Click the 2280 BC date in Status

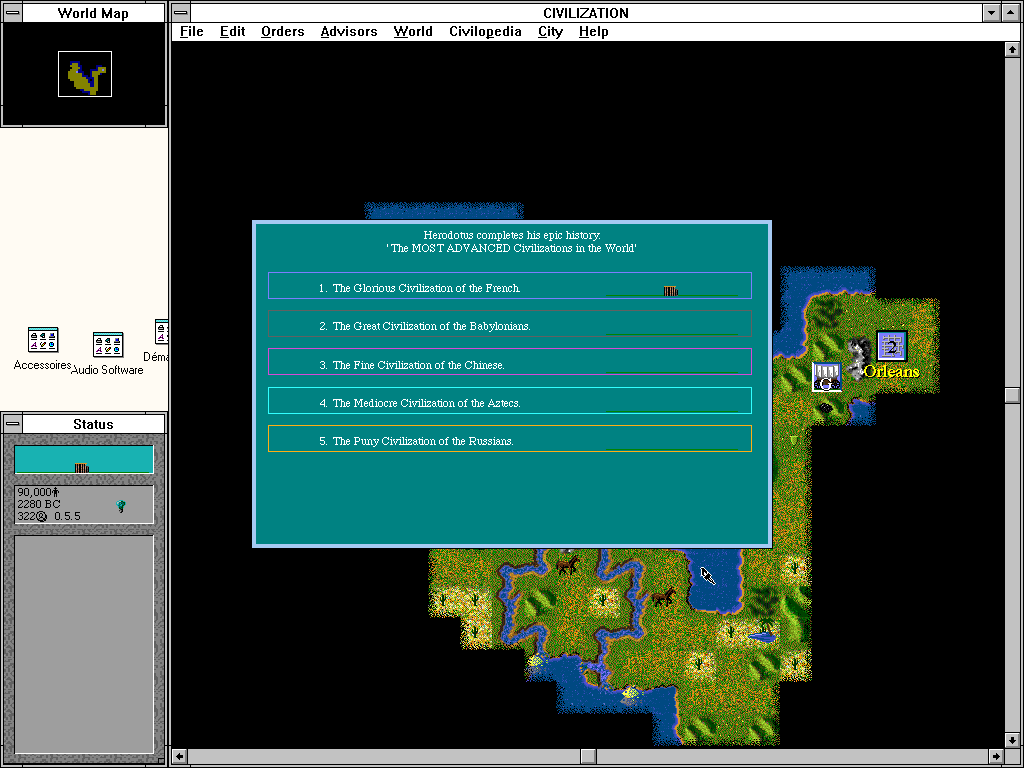pos(39,504)
